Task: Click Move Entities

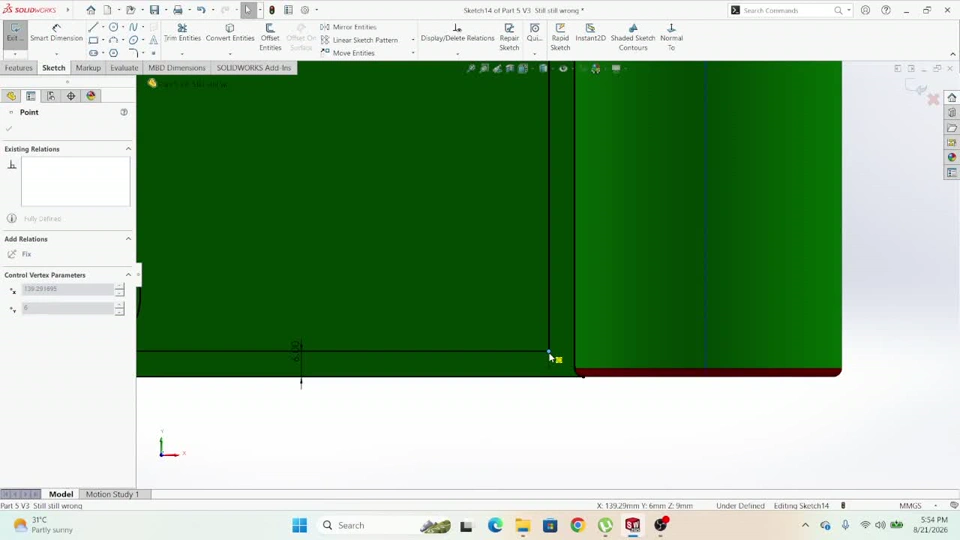Action: tap(347, 53)
